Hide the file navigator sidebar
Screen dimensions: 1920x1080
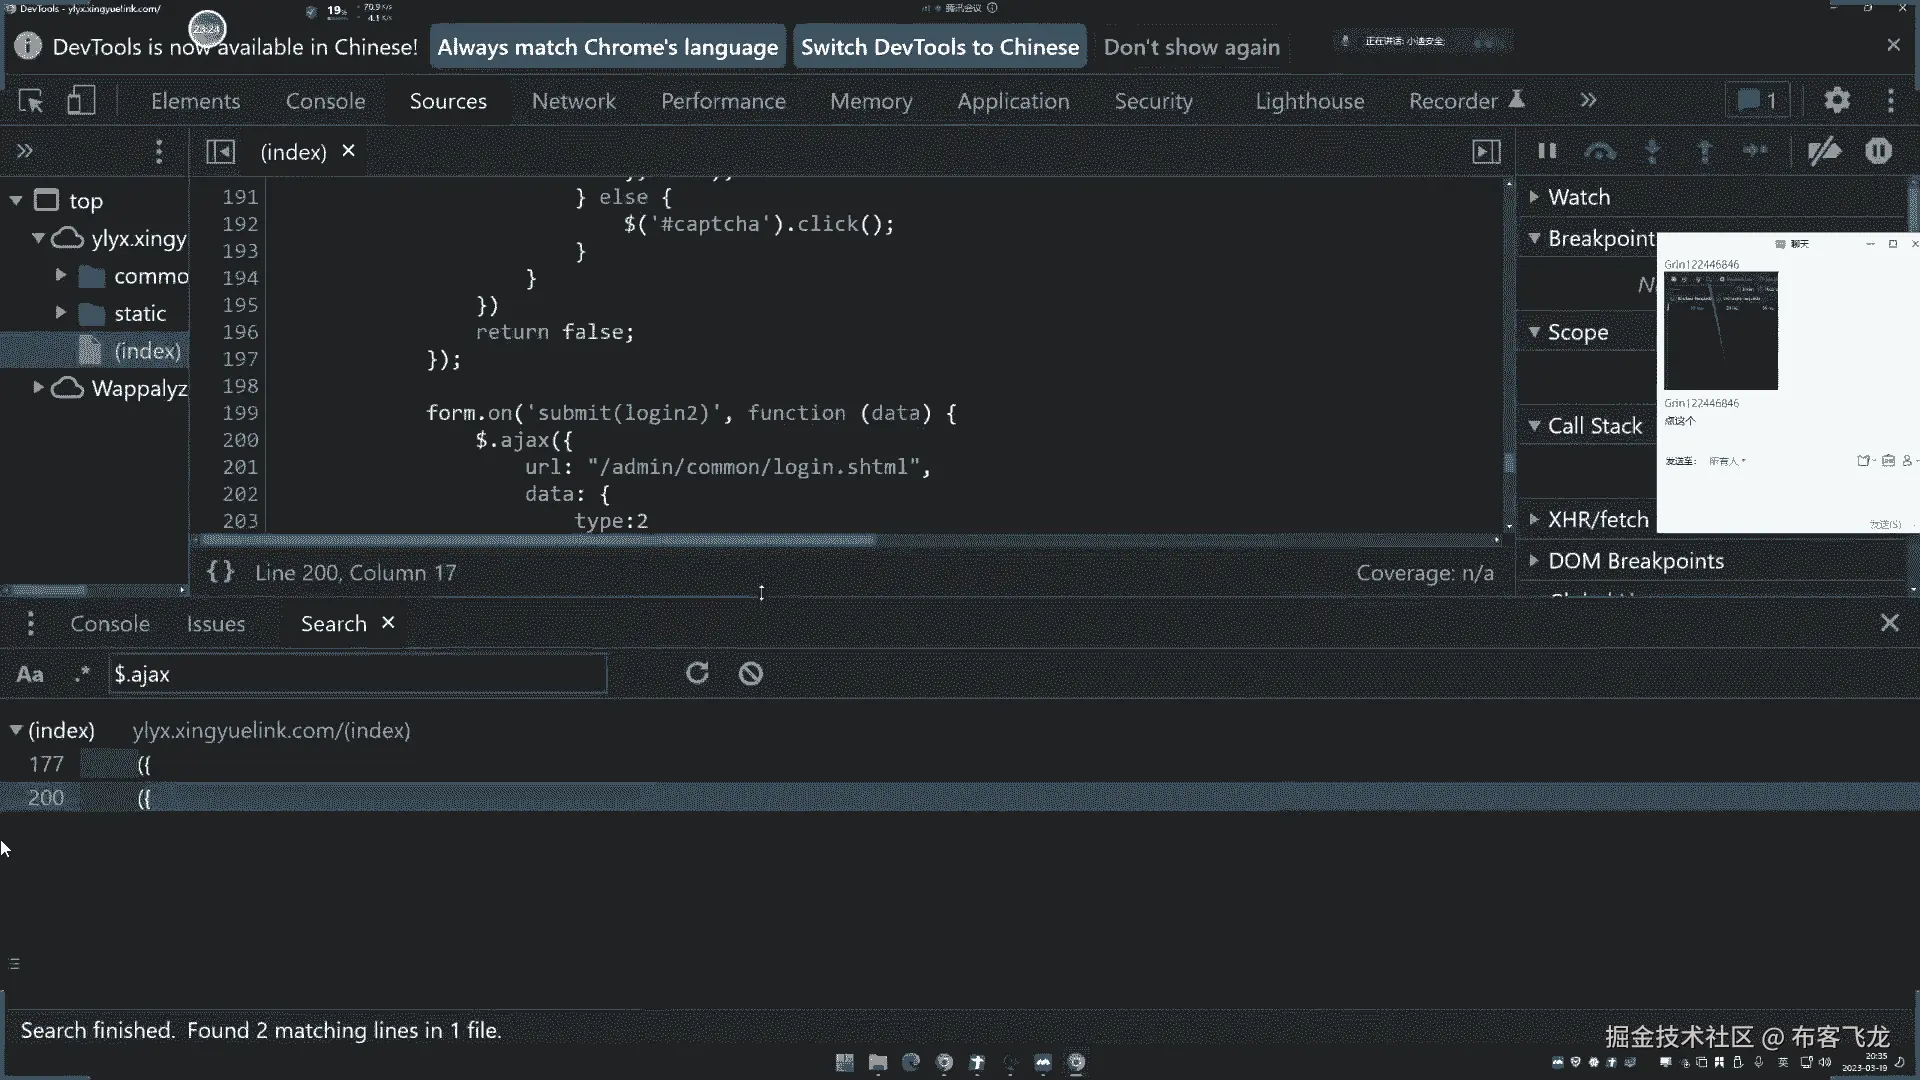(220, 151)
